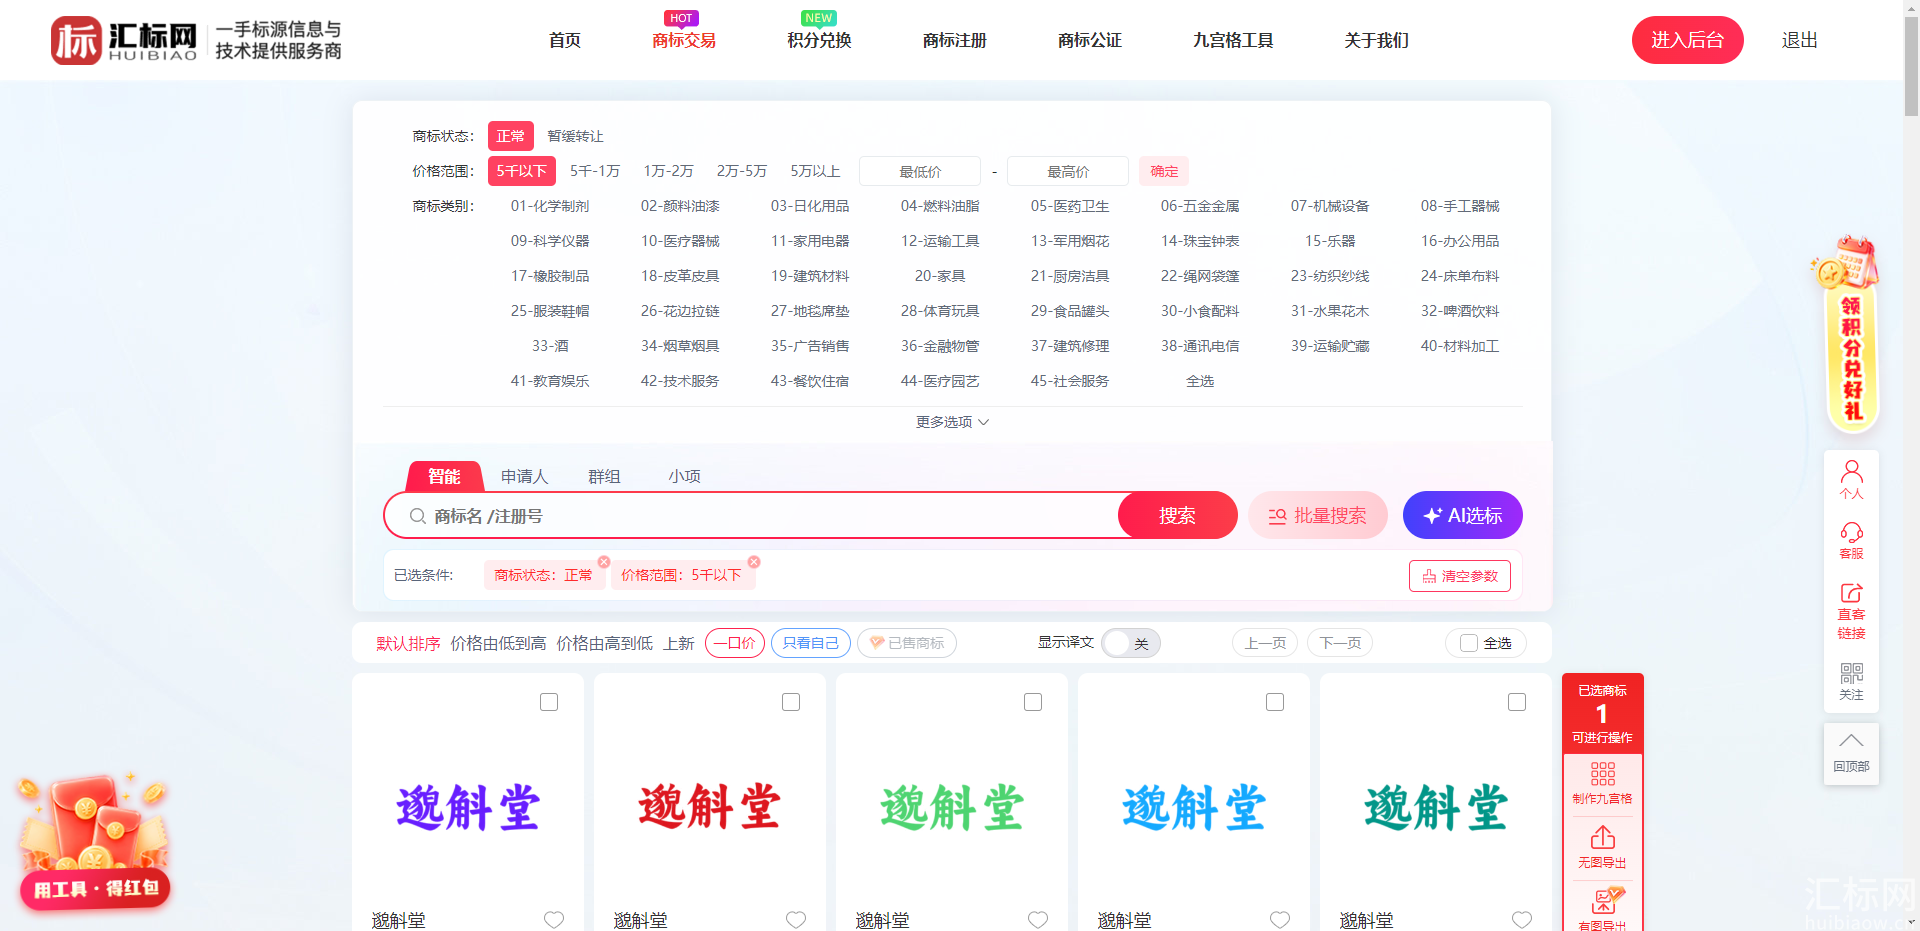Favorite the third 邈斛堂 card heart icon
This screenshot has width=1920, height=931.
[1038, 920]
